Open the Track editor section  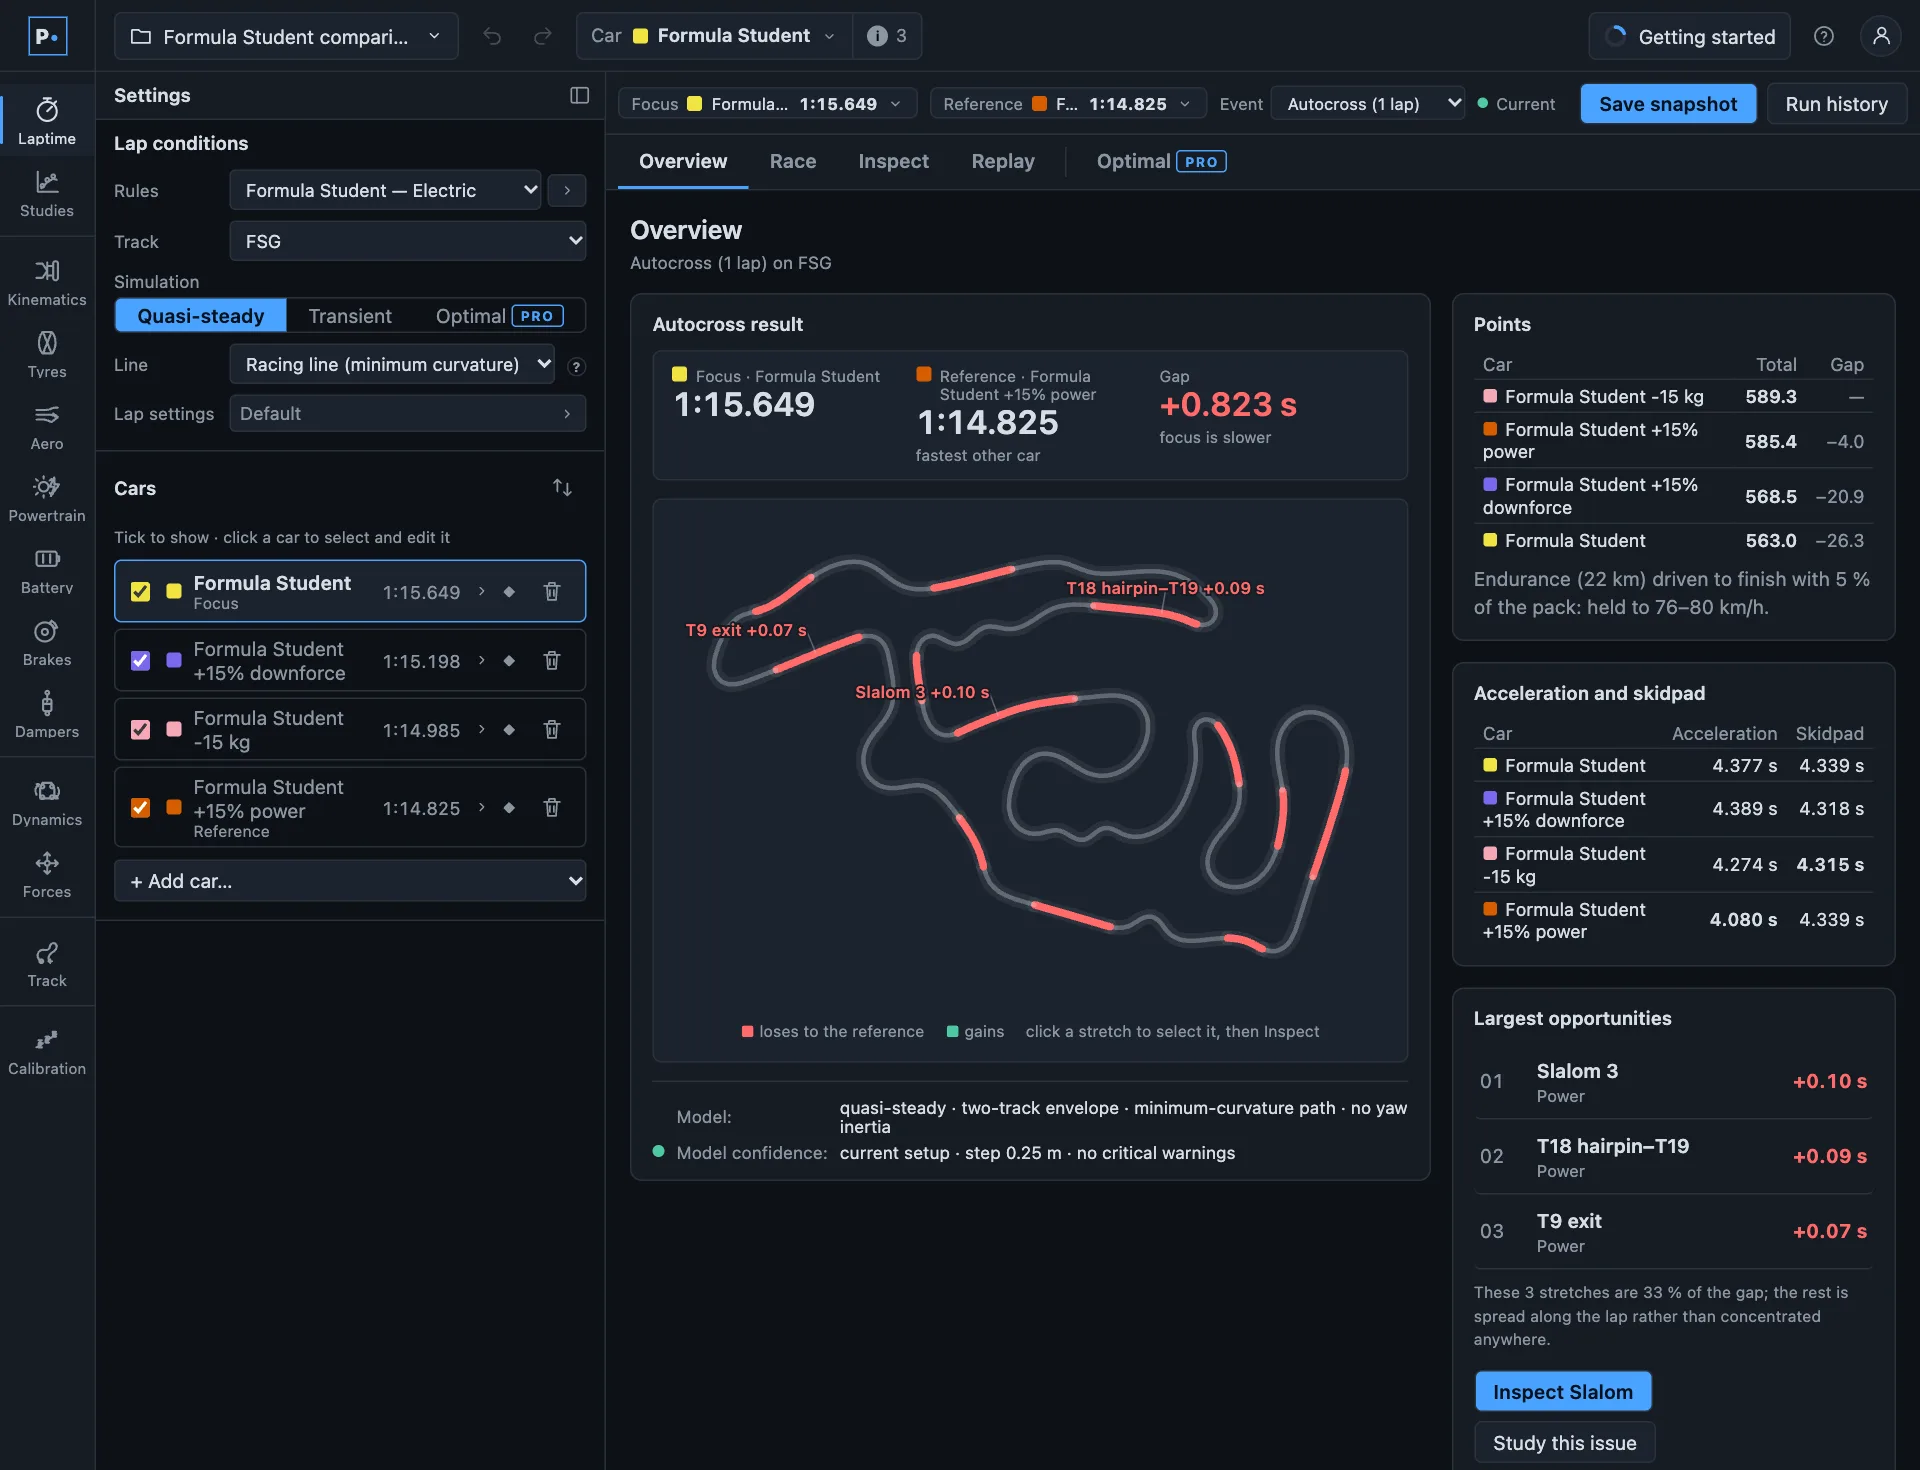point(47,964)
